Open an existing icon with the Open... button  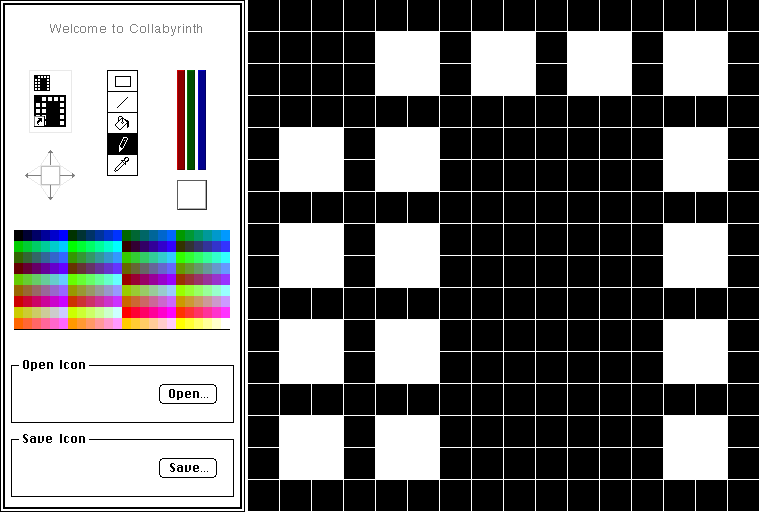point(188,394)
